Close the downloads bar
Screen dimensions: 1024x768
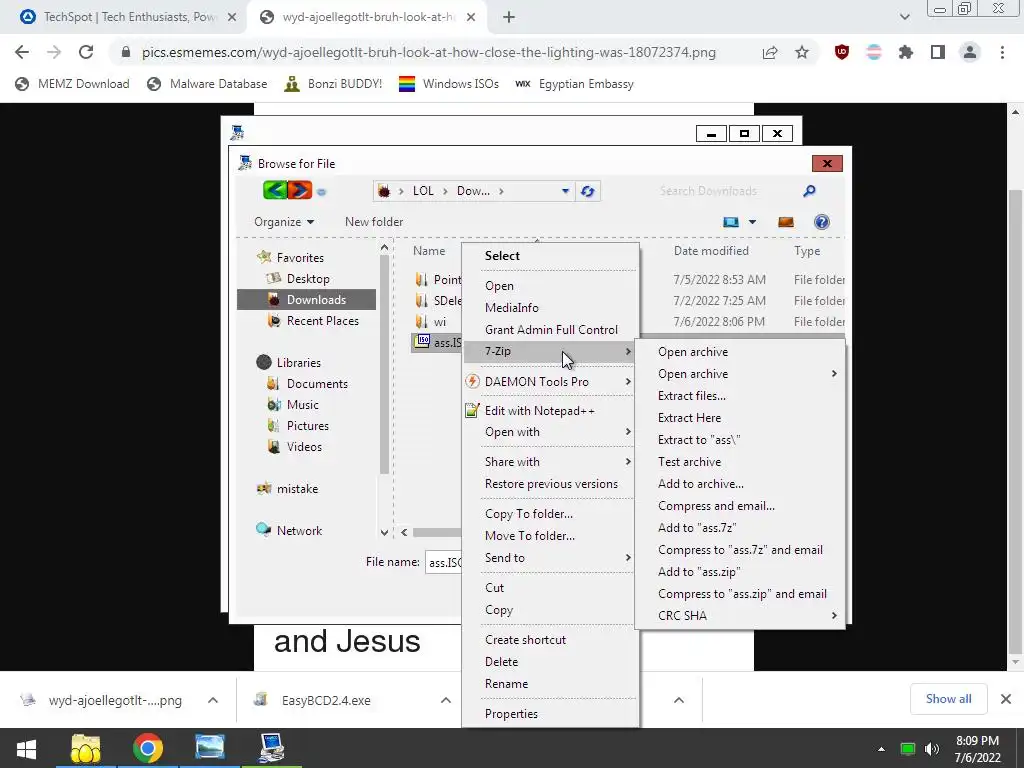pos(1006,699)
